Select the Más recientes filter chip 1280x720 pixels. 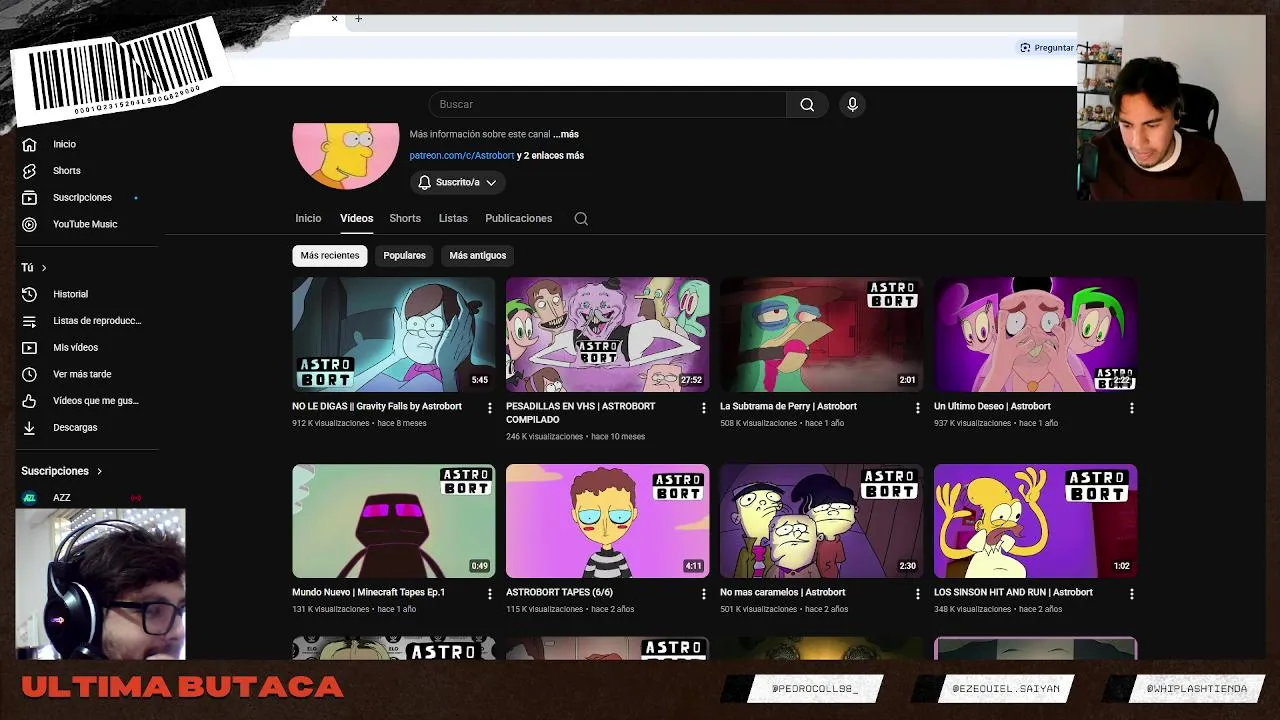(x=330, y=255)
